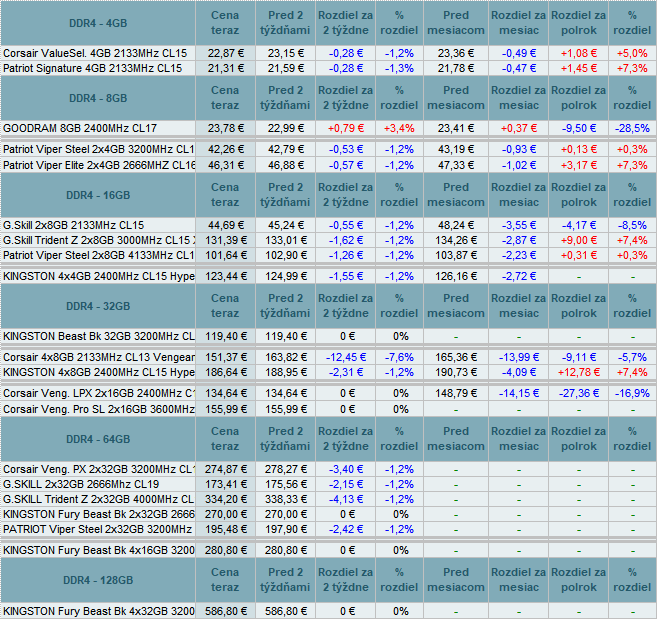Screen dimensions: 657x619
Task: Select the DDR4 - 64GB section header
Action: 98,439
